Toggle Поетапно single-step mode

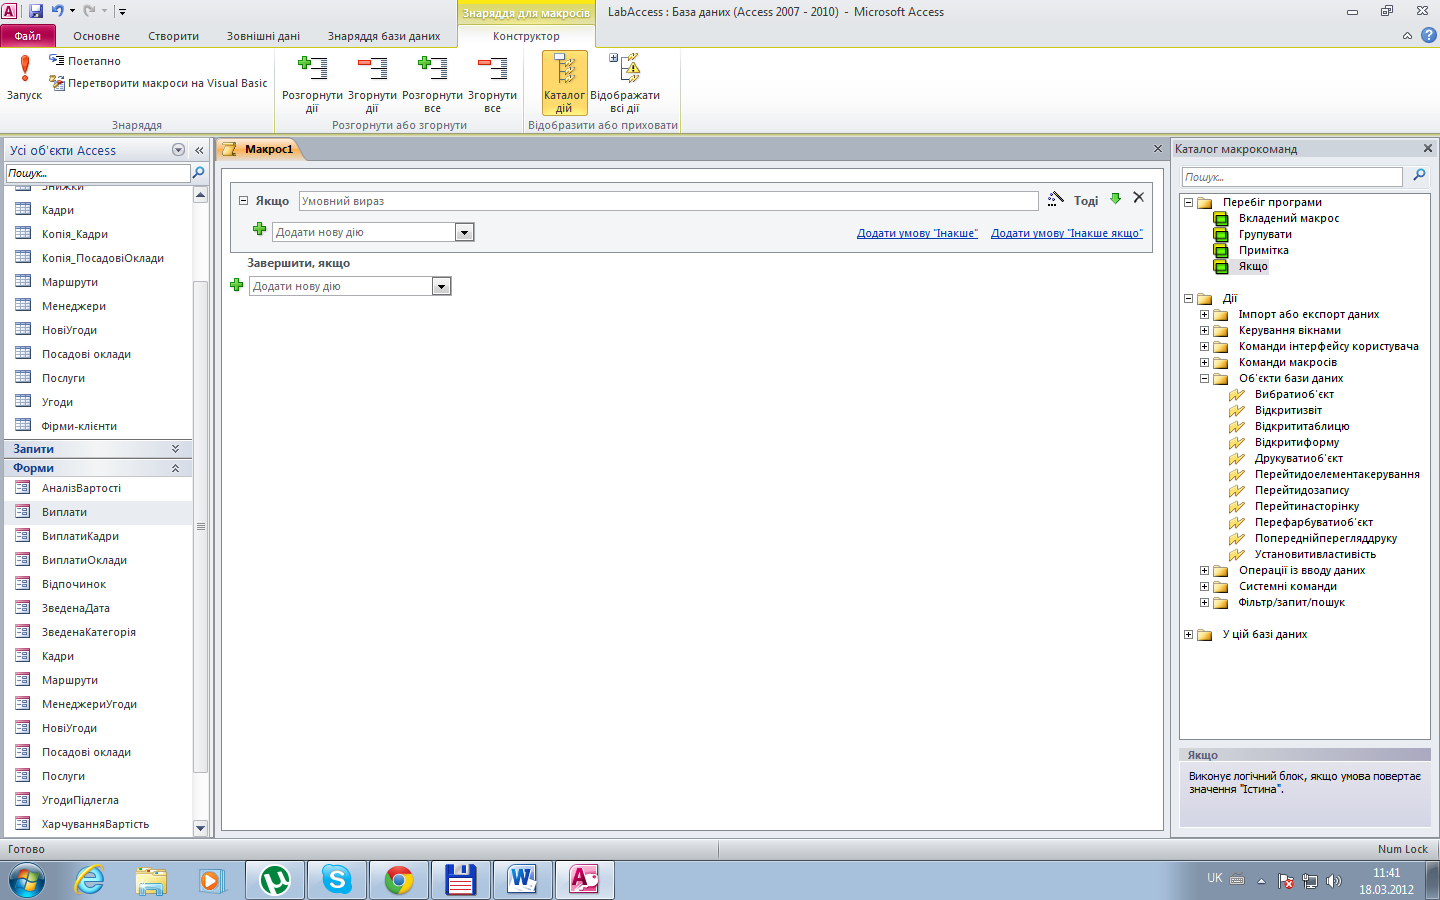click(85, 61)
